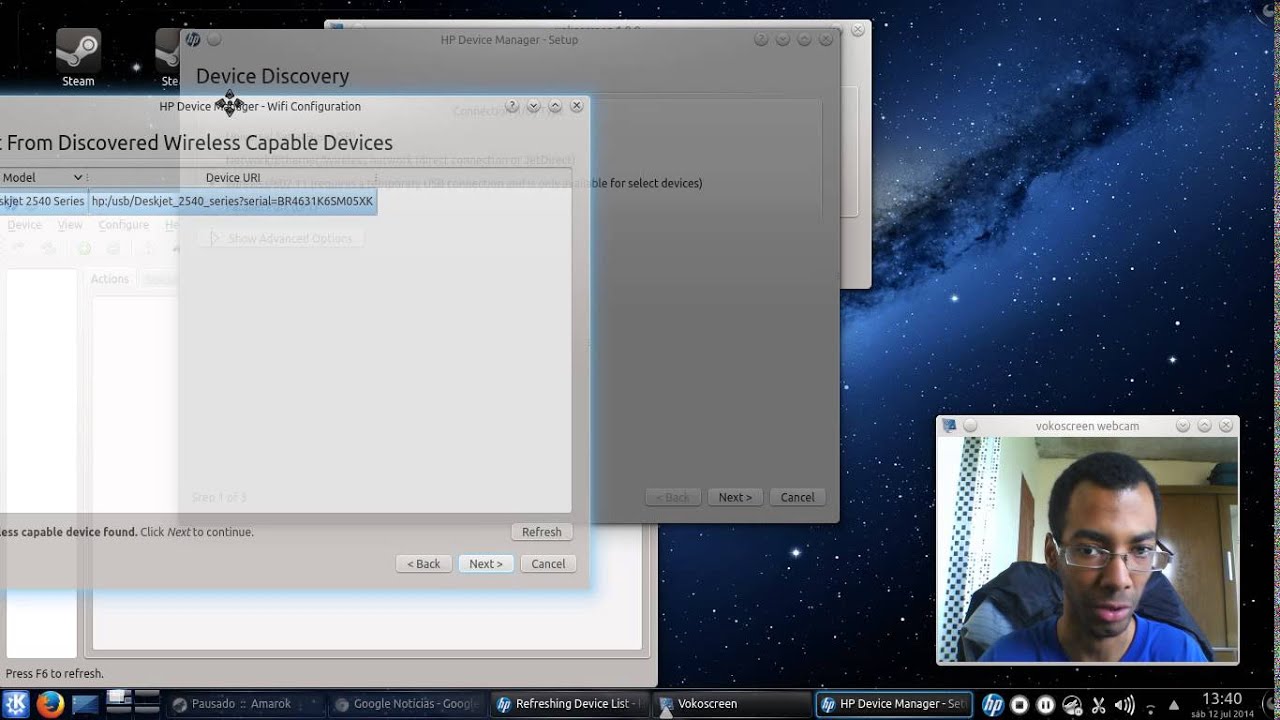Image resolution: width=1280 pixels, height=720 pixels.
Task: Click the pause recording tray icon
Action: coord(1045,704)
